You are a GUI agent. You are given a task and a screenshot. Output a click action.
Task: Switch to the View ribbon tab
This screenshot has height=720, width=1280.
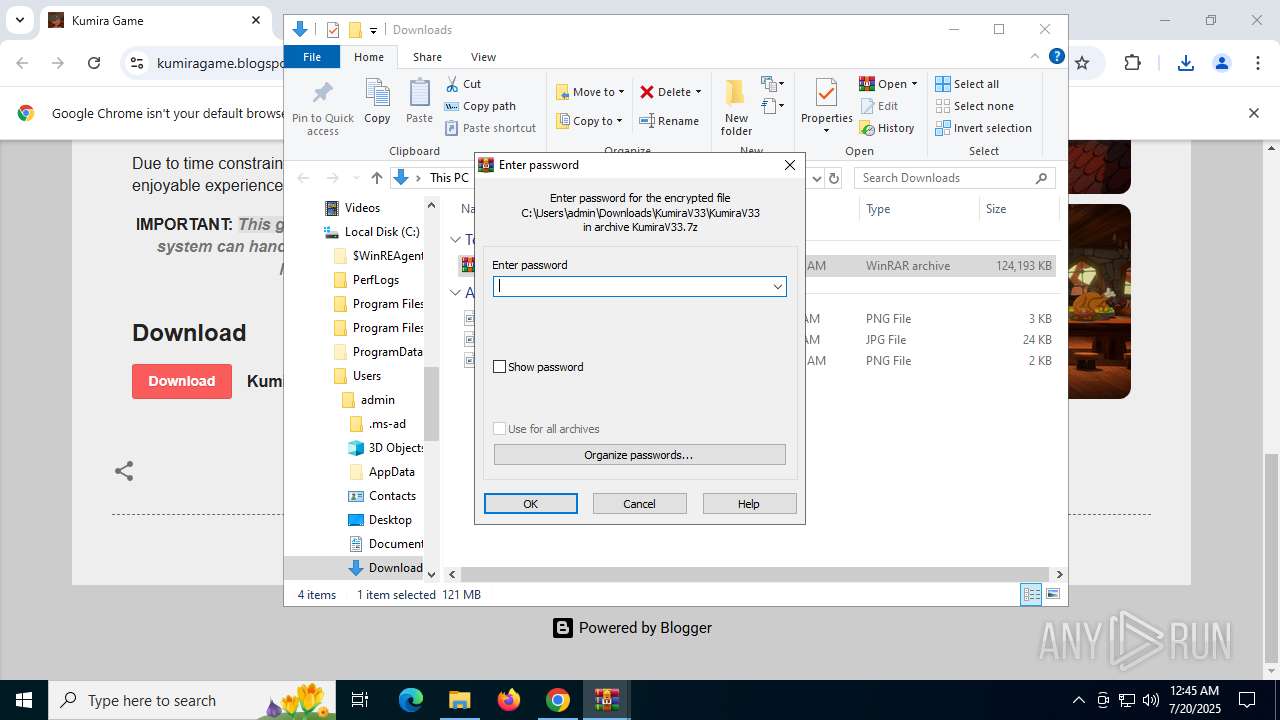coord(483,57)
